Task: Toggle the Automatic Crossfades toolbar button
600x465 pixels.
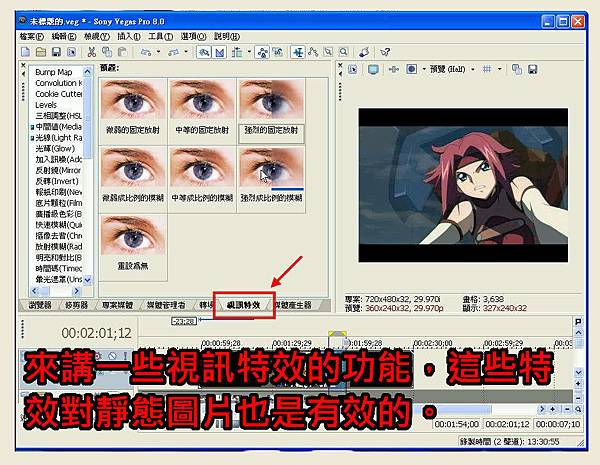Action: (x=219, y=52)
